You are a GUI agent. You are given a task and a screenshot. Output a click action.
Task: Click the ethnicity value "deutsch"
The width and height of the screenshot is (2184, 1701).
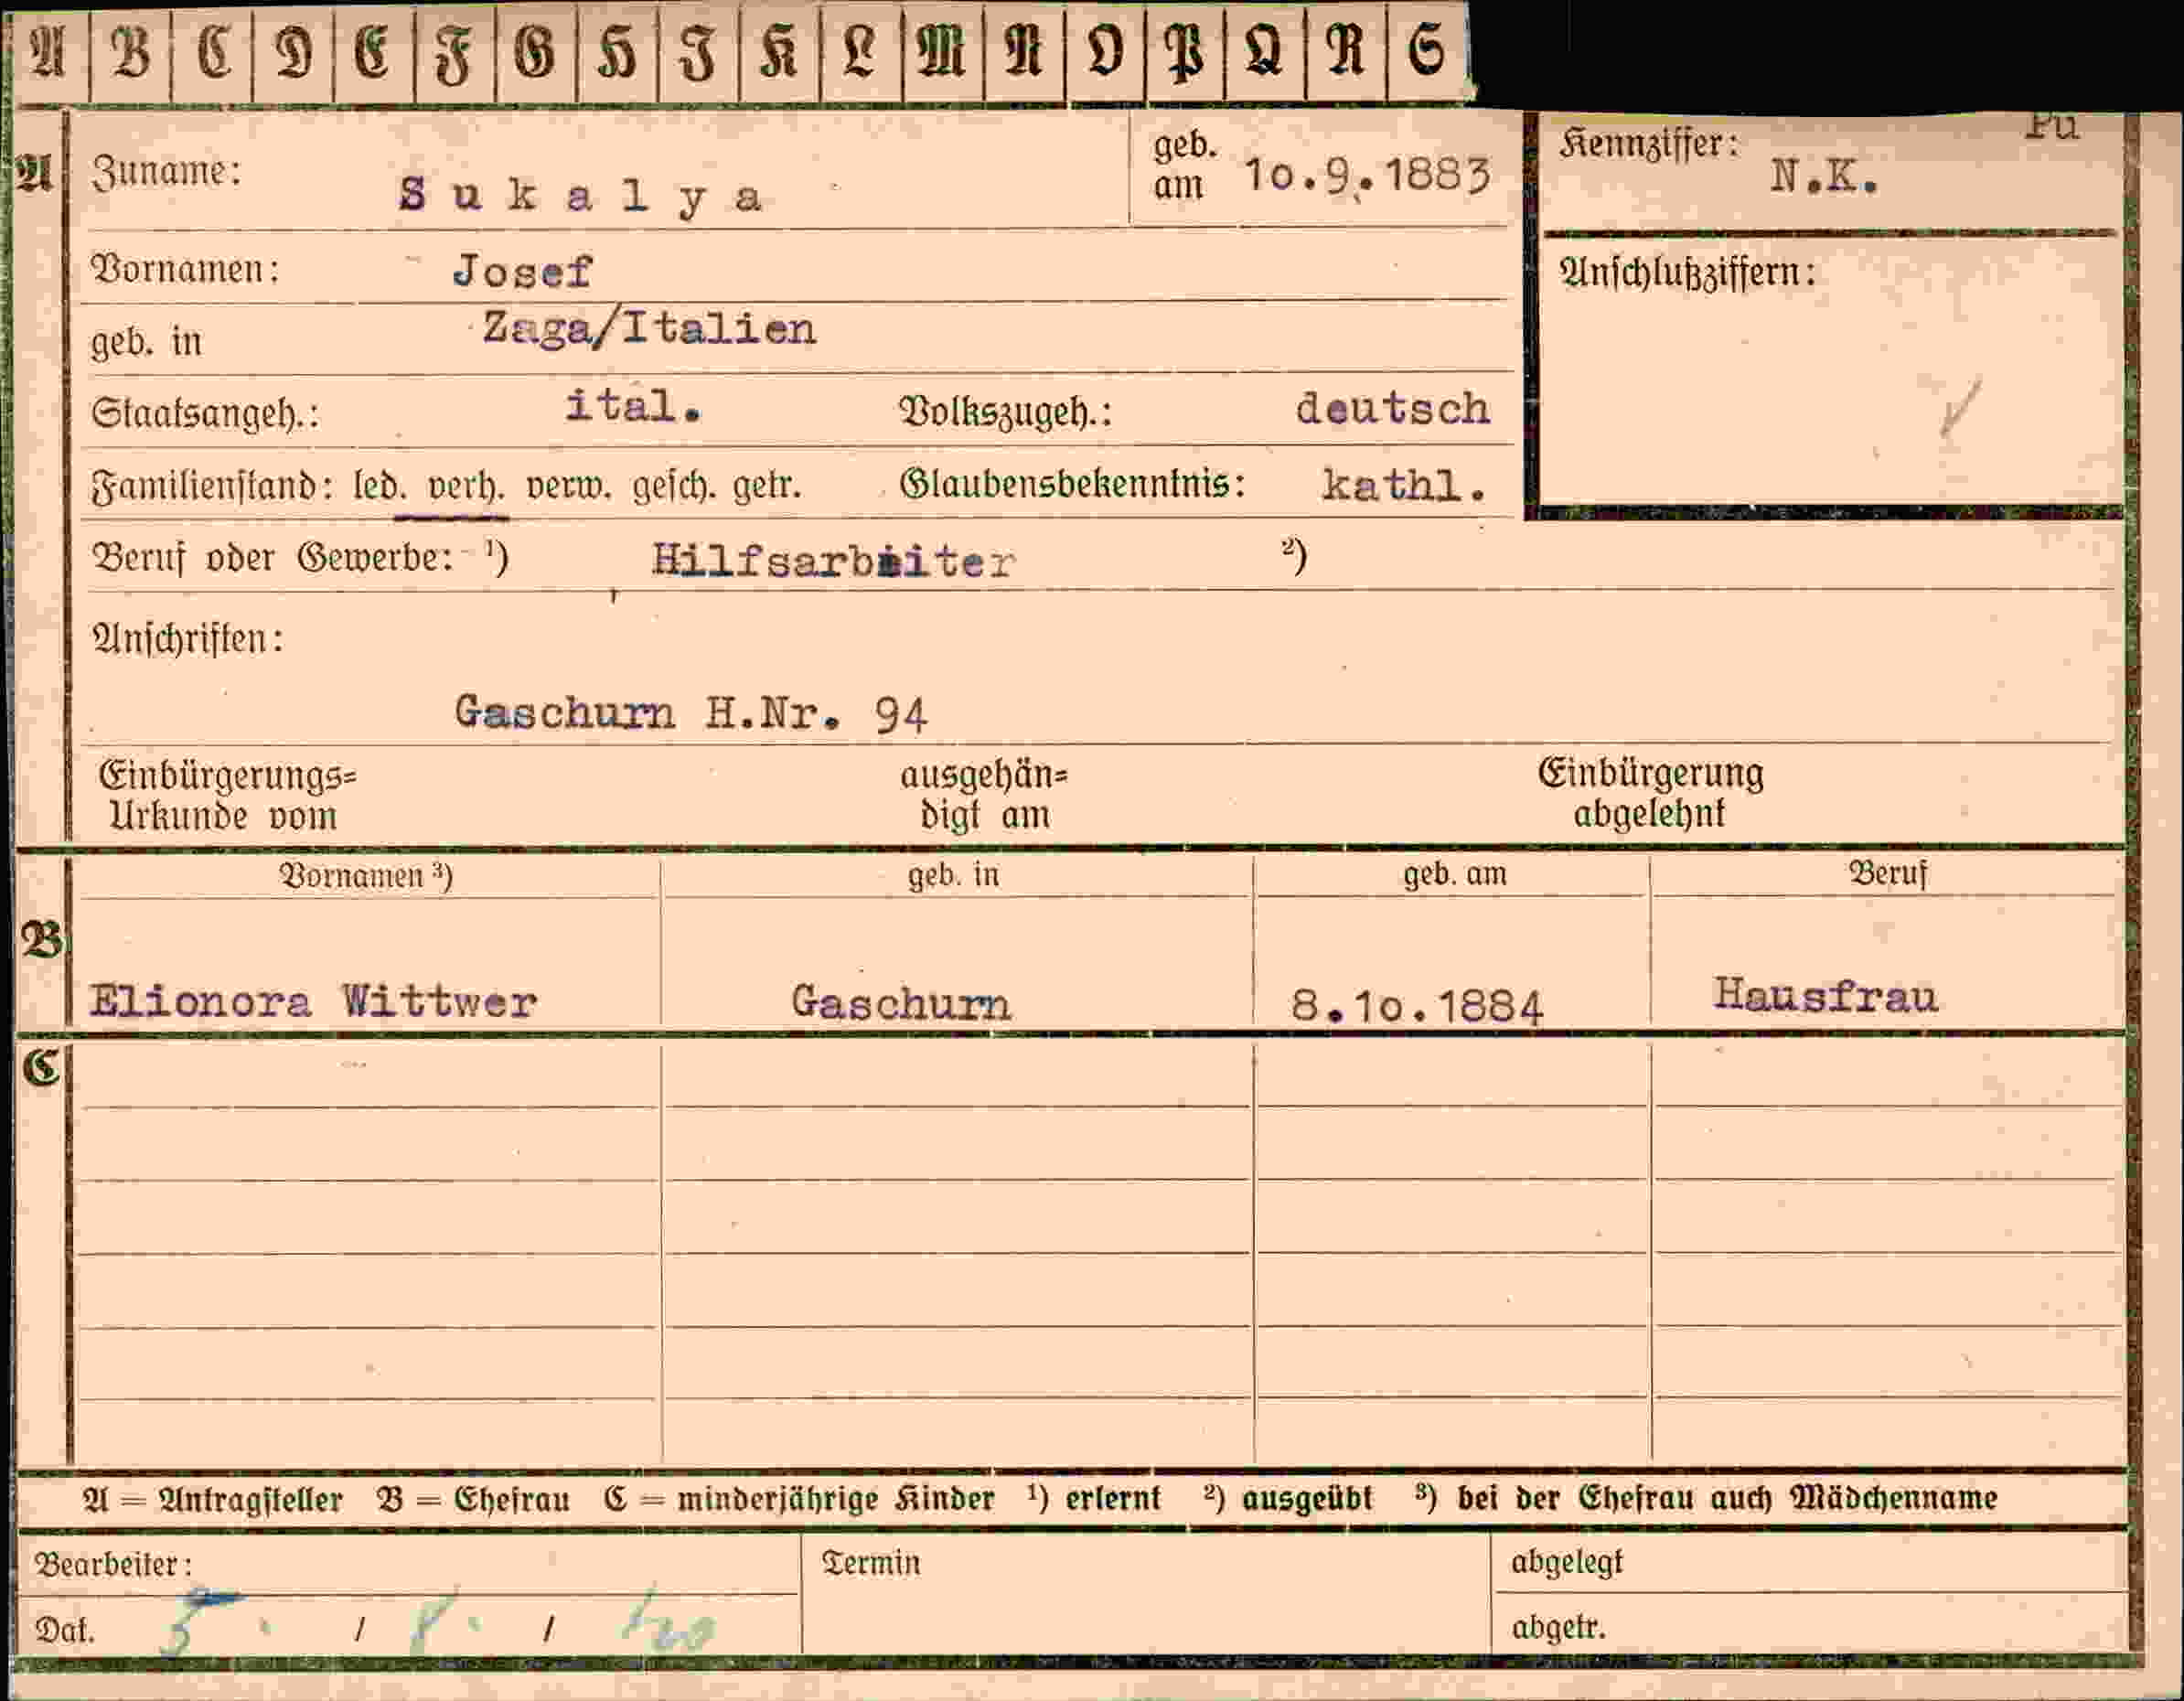(x=1392, y=409)
